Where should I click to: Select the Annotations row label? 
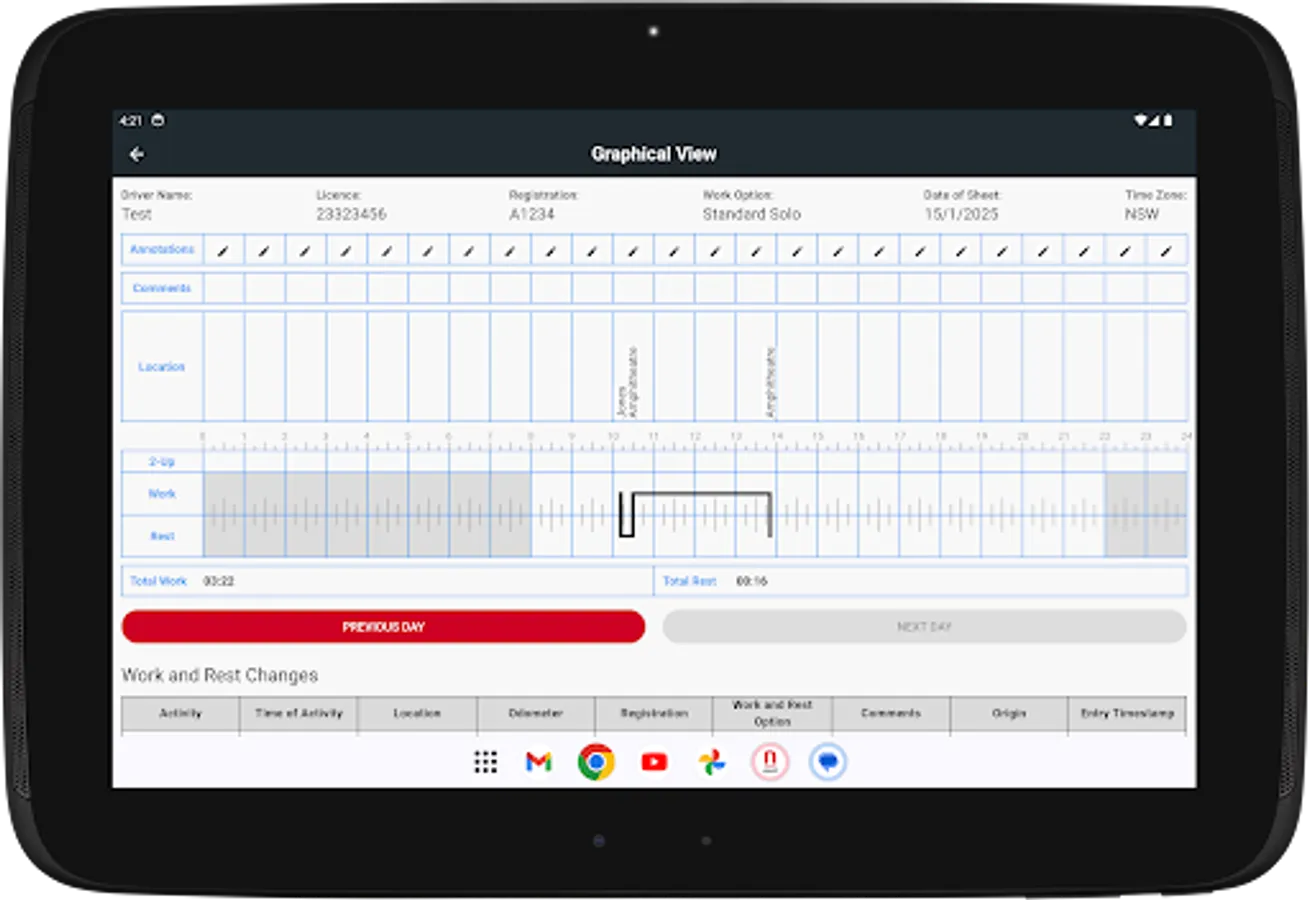(x=161, y=249)
